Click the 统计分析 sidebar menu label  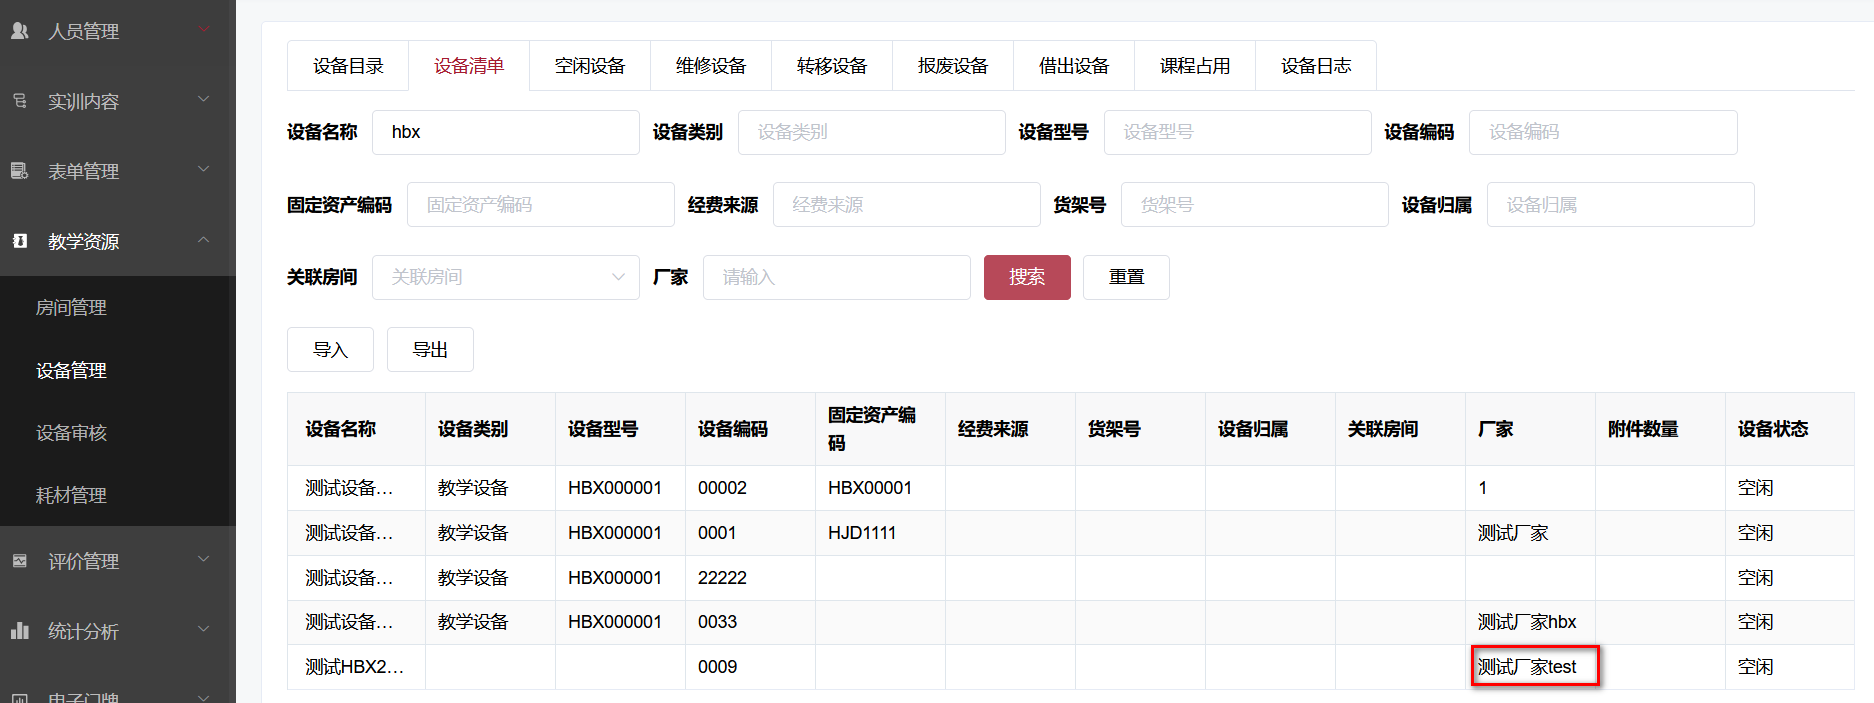[84, 632]
